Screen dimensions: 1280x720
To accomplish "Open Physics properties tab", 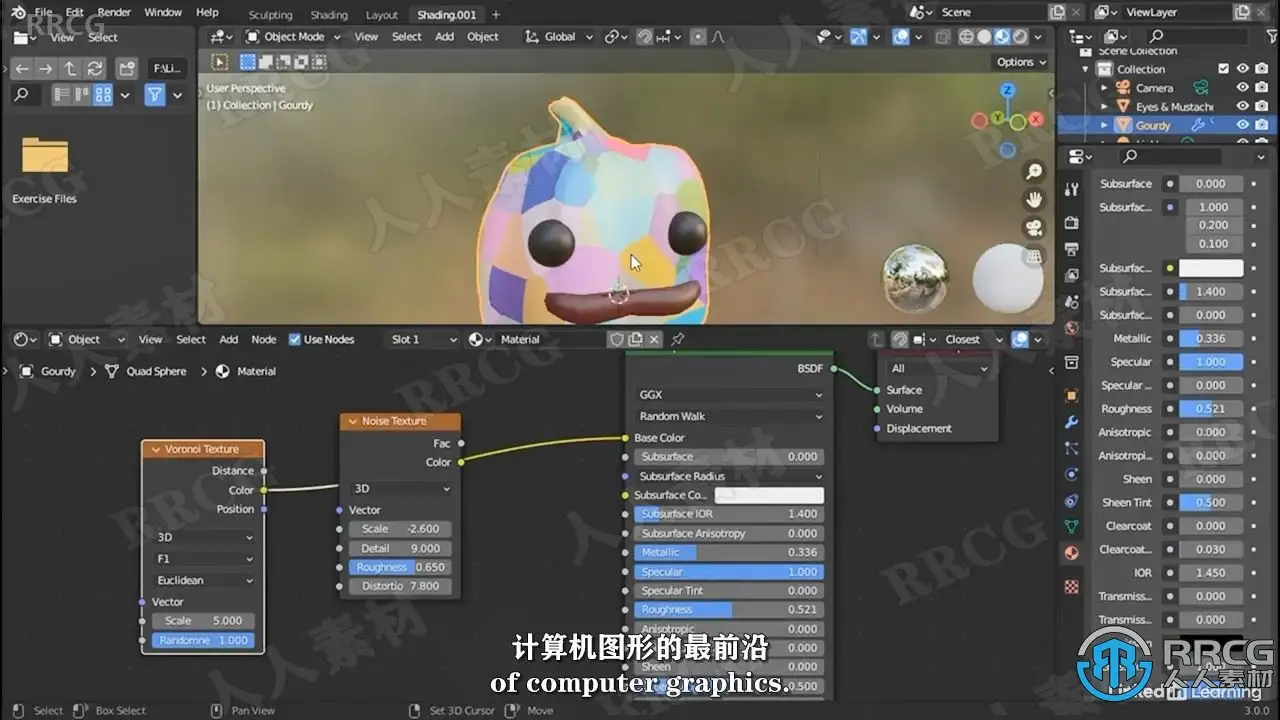I will click(x=1072, y=474).
